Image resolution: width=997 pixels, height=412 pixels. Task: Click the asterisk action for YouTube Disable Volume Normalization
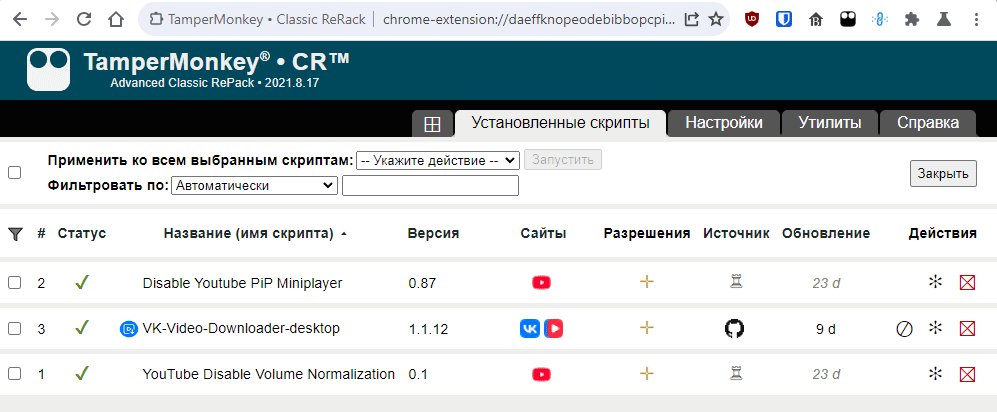click(935, 373)
